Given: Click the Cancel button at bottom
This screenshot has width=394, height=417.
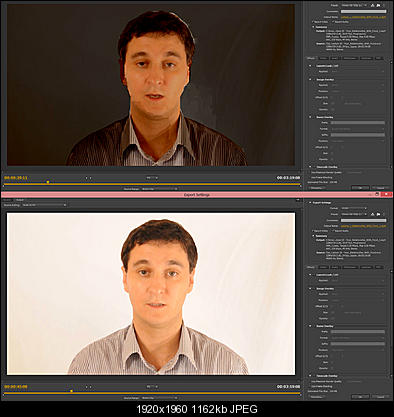Looking at the screenshot, I should 380,397.
